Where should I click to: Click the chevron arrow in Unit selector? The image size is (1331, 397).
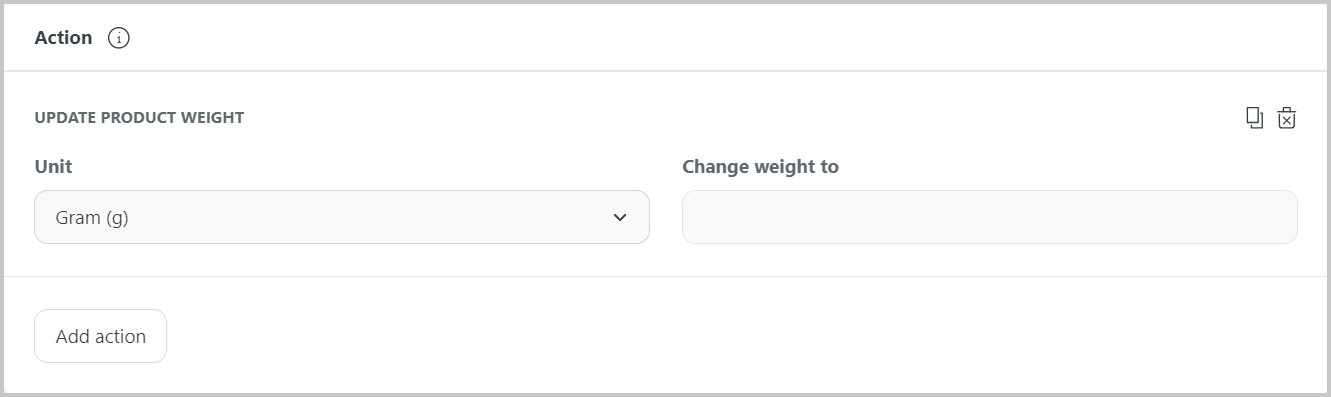click(x=620, y=217)
